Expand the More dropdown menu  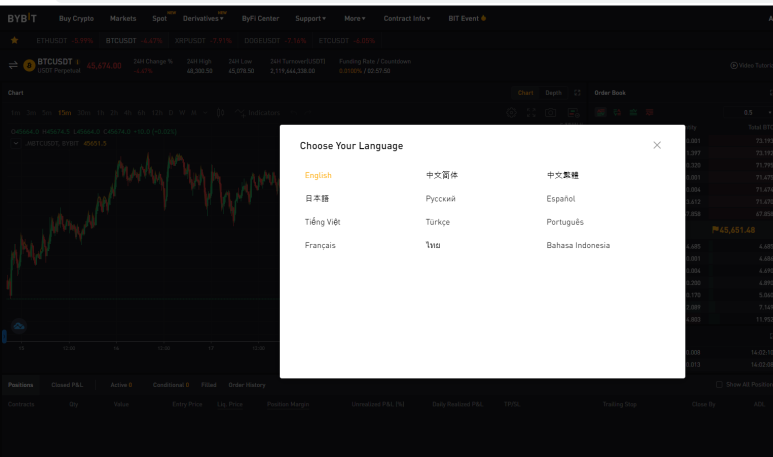point(355,18)
